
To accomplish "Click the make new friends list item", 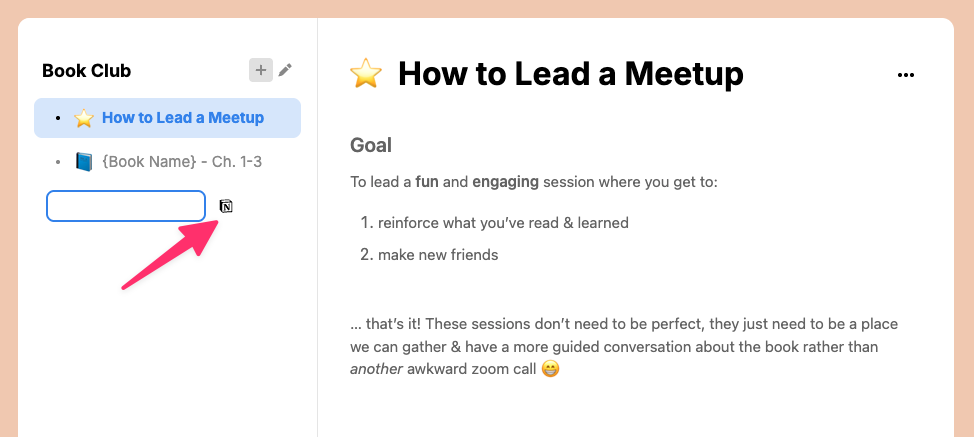I will coord(438,255).
